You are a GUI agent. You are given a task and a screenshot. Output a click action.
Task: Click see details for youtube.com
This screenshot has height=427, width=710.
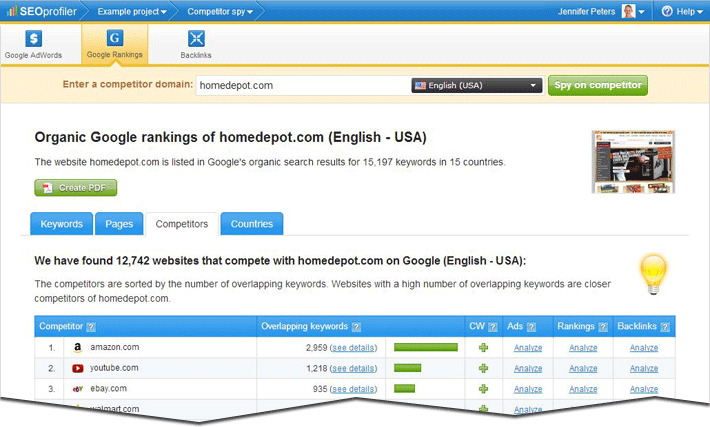pos(353,369)
